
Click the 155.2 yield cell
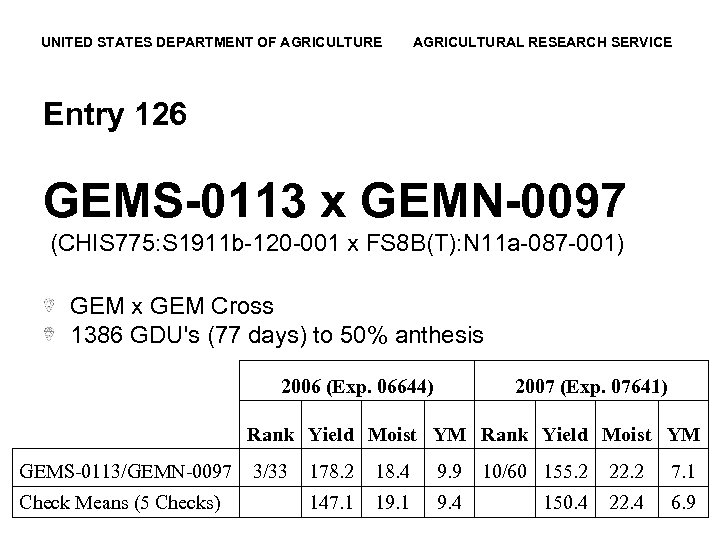[x=564, y=470]
